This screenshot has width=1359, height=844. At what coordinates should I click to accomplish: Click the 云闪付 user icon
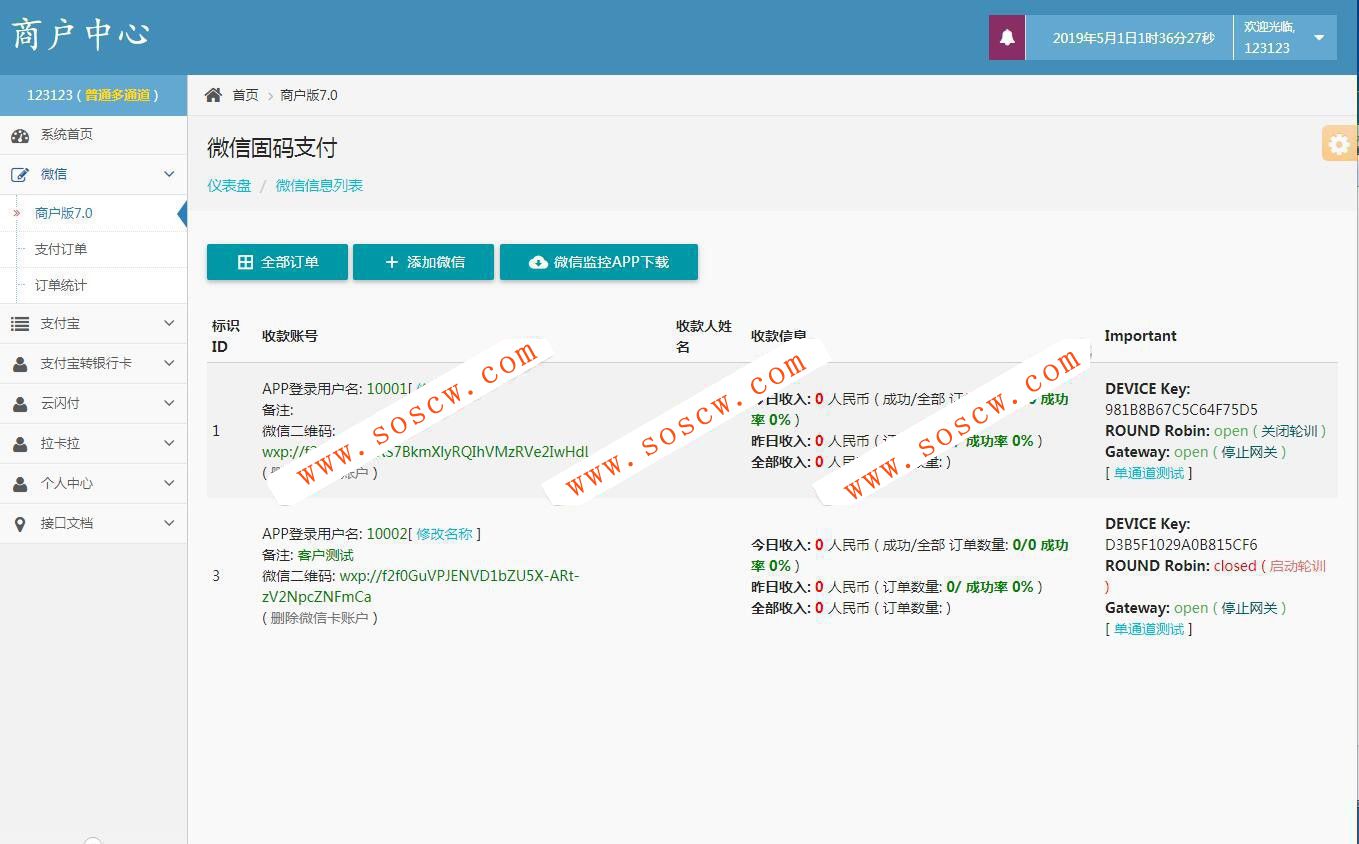click(x=20, y=404)
